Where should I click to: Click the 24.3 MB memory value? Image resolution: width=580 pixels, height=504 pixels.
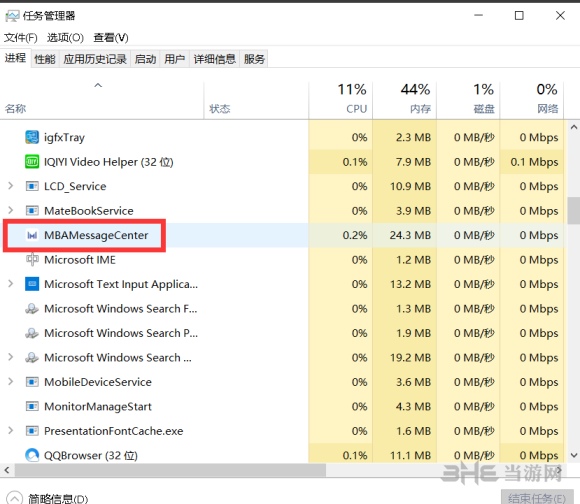pyautogui.click(x=410, y=235)
